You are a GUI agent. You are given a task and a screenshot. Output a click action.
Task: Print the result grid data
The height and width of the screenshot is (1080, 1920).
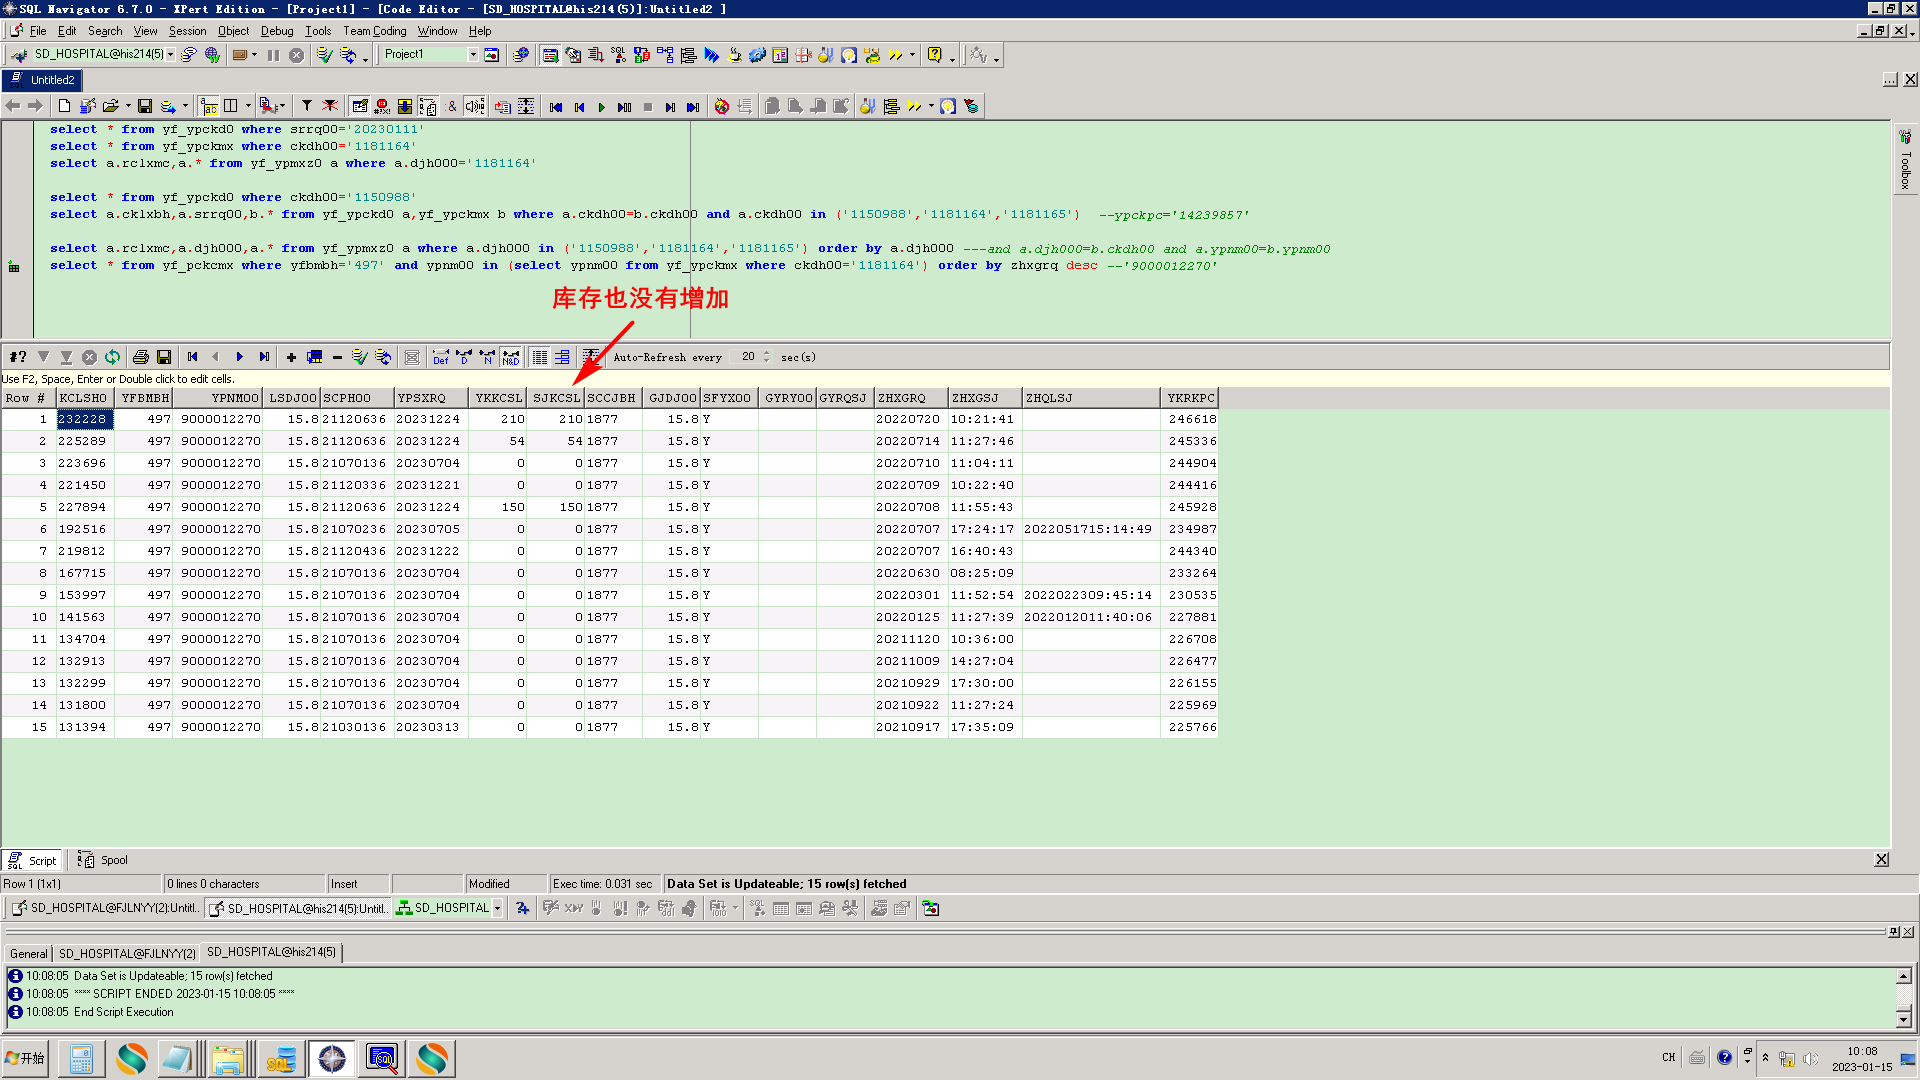click(140, 357)
